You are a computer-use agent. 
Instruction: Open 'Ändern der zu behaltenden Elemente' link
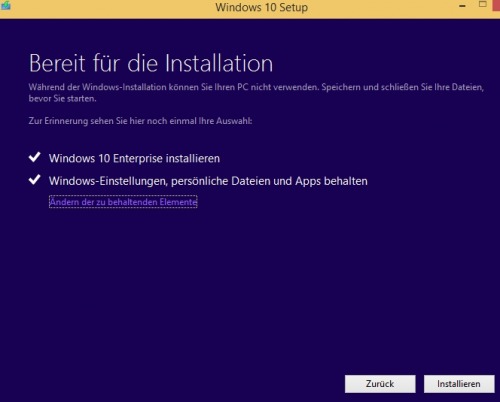[123, 202]
